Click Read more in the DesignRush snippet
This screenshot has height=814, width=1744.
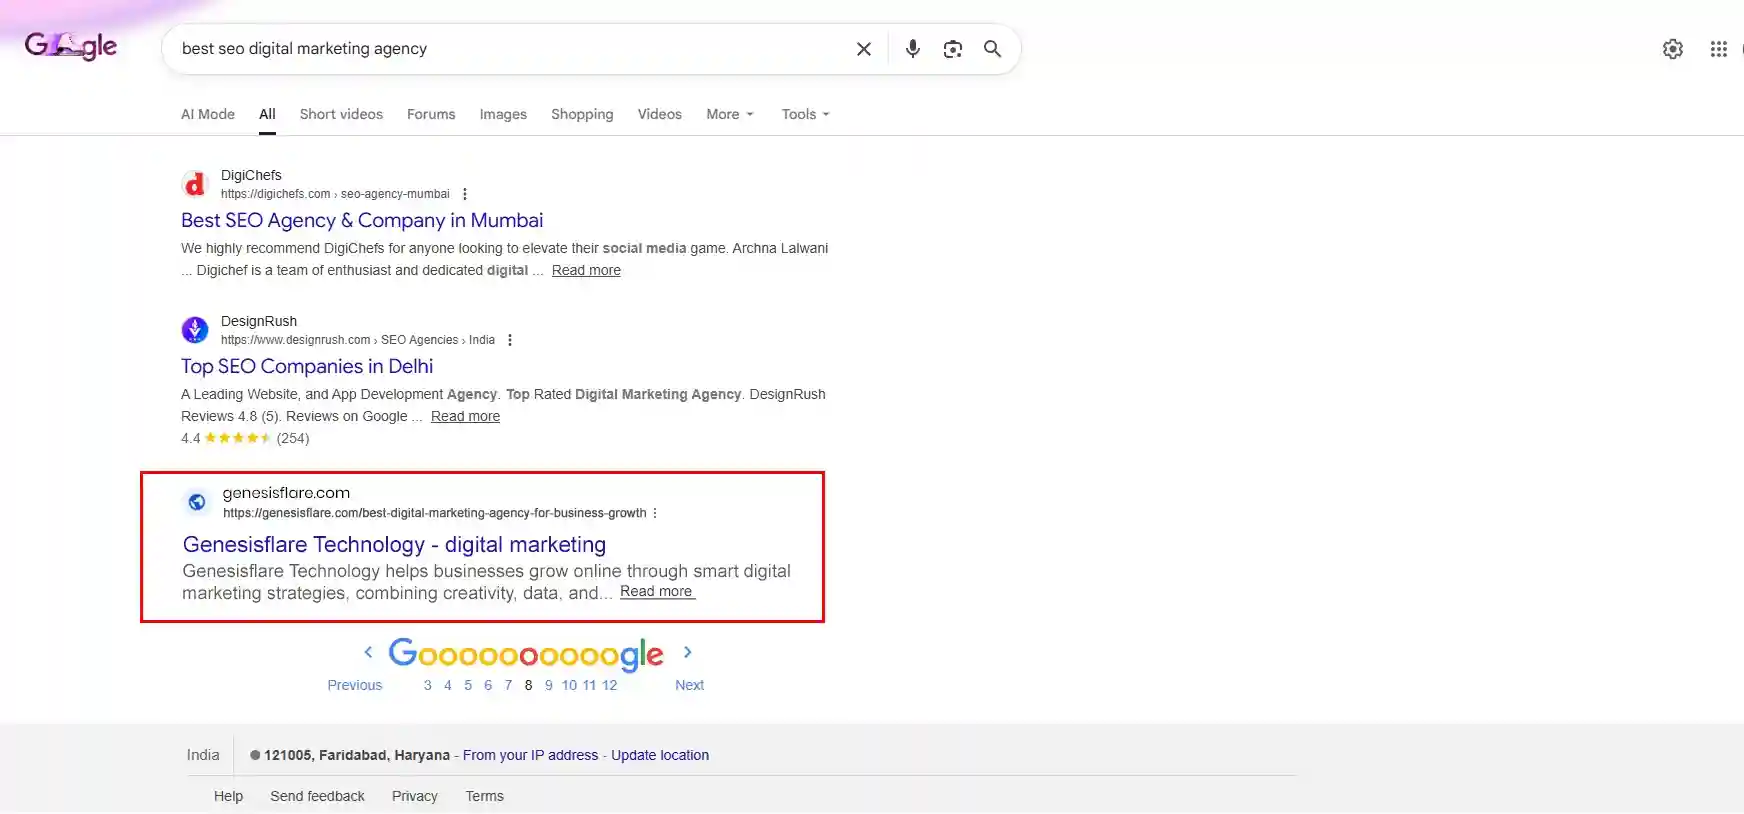click(465, 416)
